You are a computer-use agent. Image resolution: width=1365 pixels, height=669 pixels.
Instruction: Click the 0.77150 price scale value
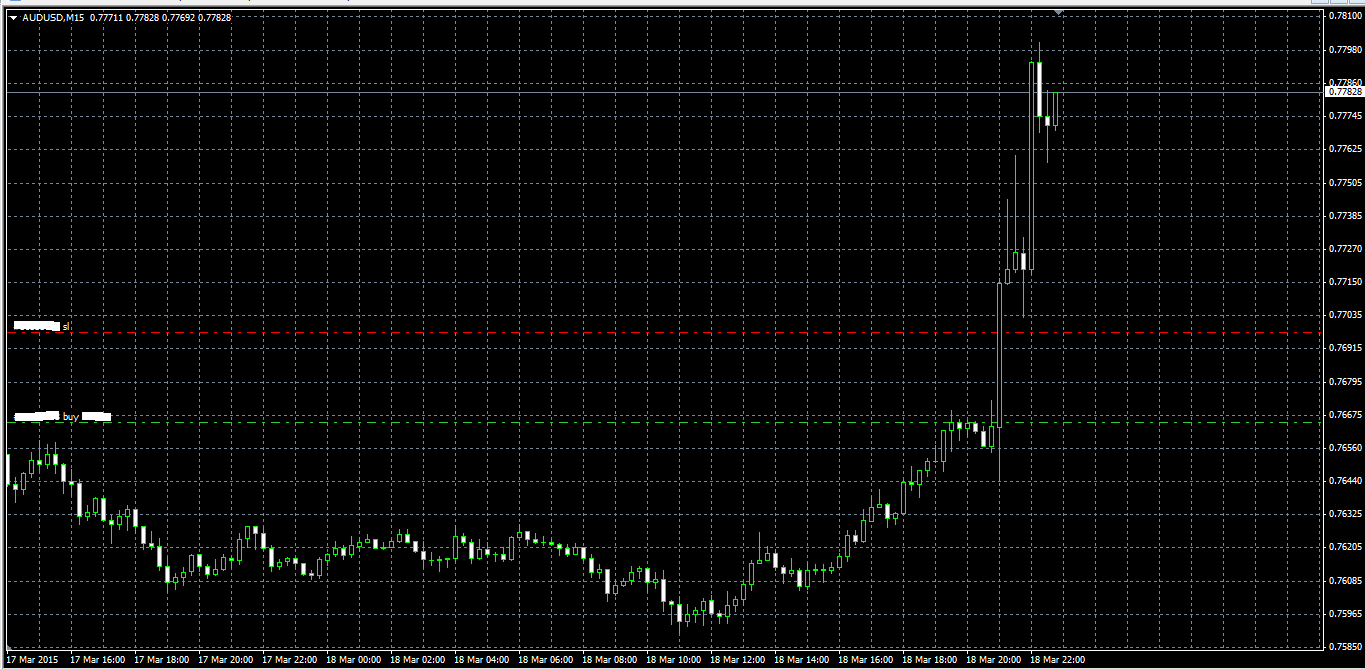coord(1346,282)
